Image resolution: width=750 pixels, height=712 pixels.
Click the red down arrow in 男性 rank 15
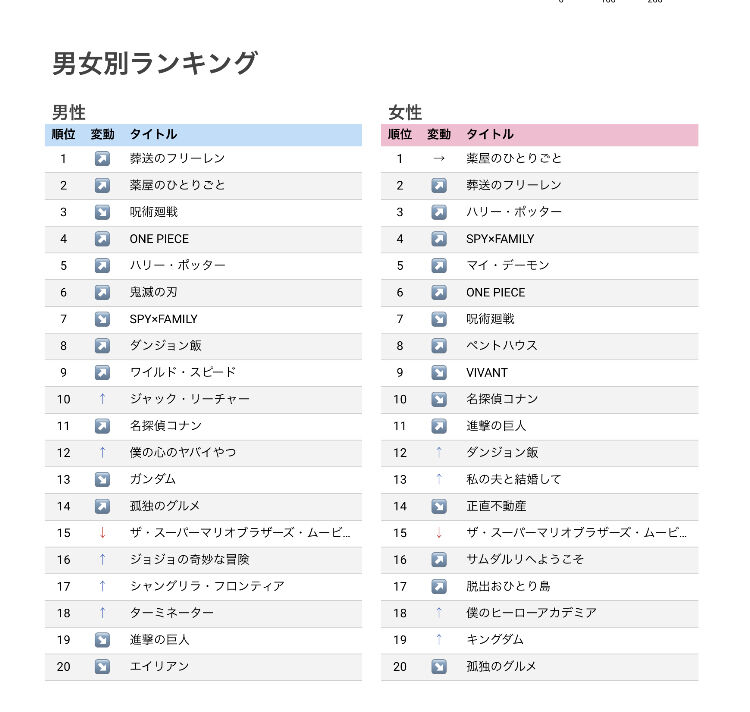102,533
